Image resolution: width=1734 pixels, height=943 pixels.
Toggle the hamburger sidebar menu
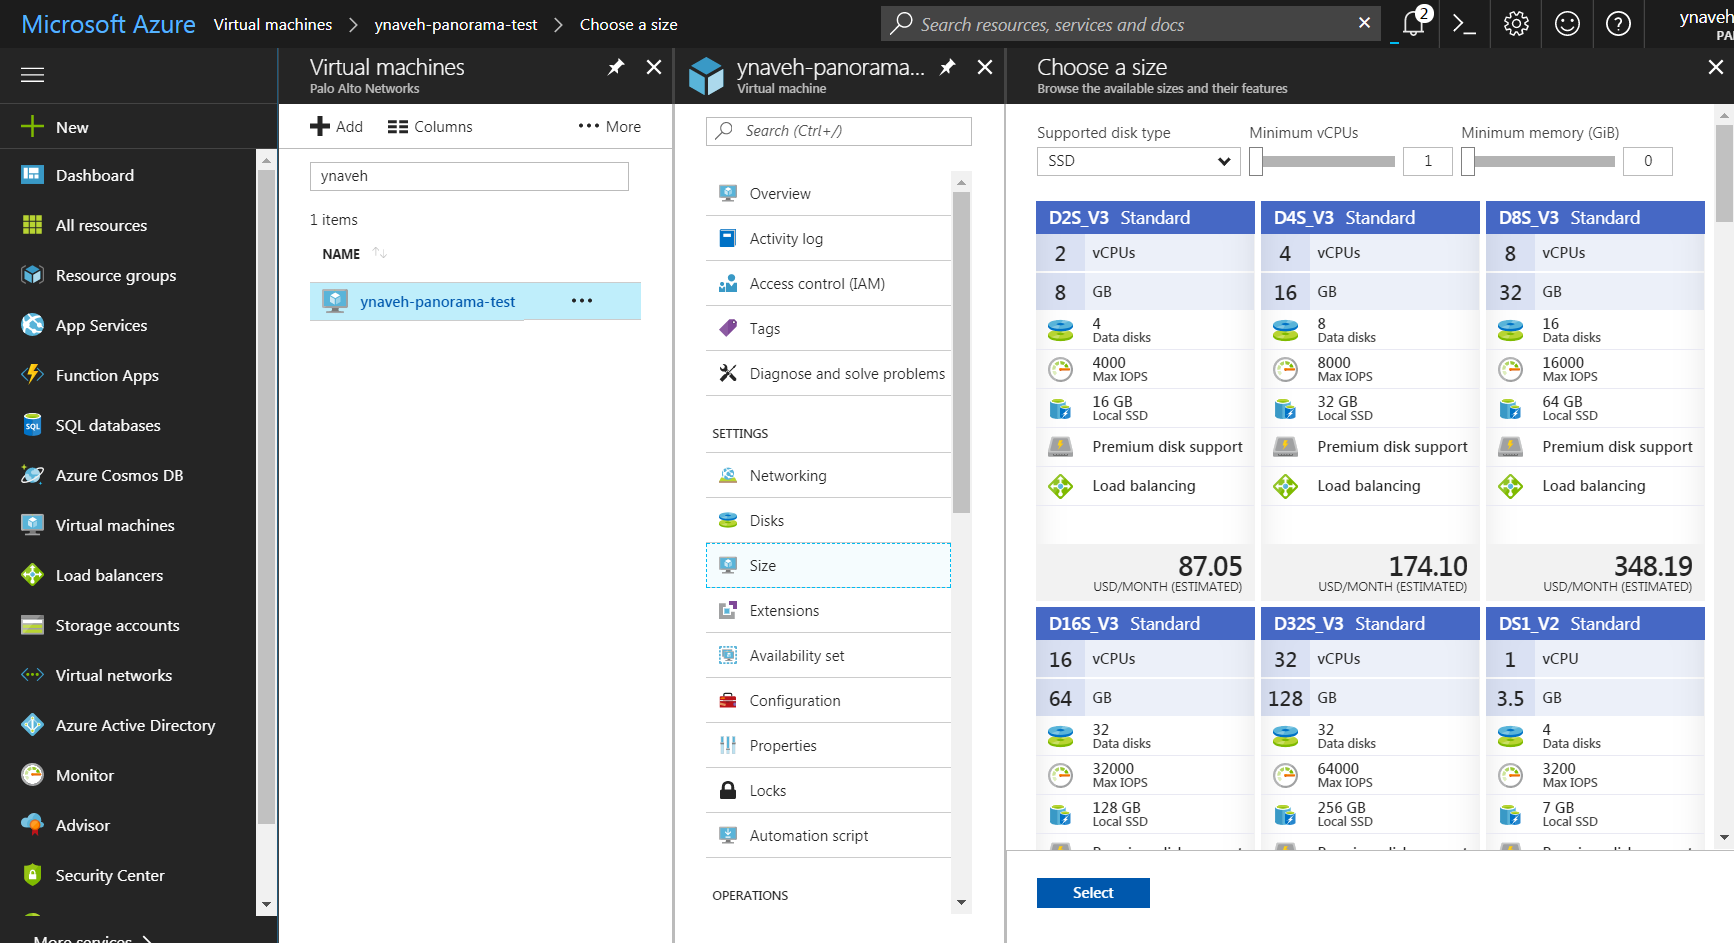tap(33, 75)
